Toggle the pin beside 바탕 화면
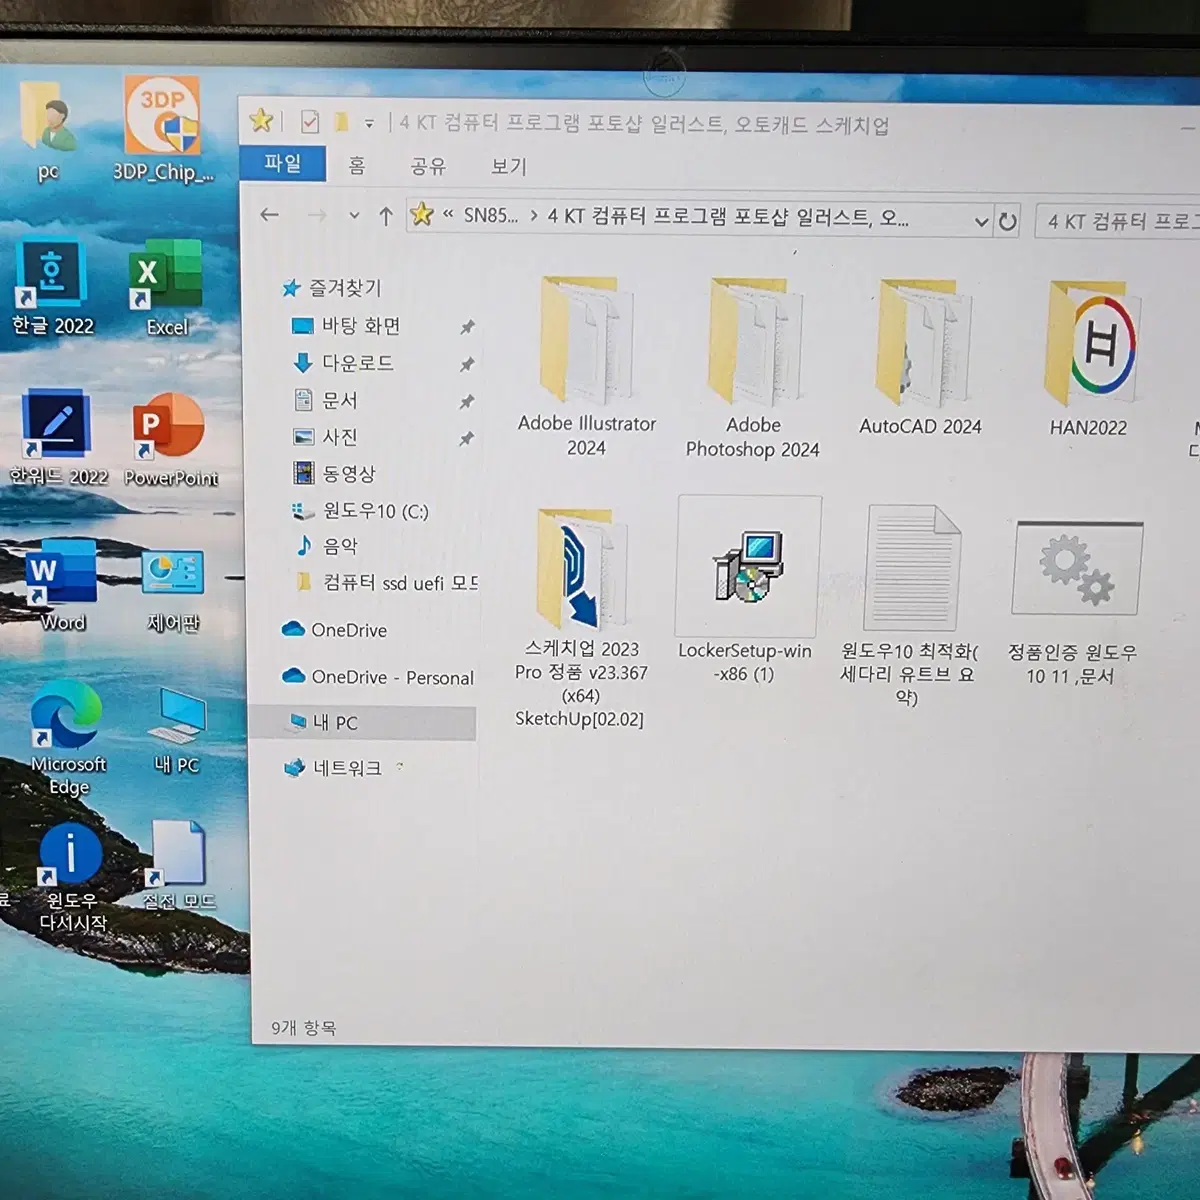The image size is (1200, 1200). 466,327
